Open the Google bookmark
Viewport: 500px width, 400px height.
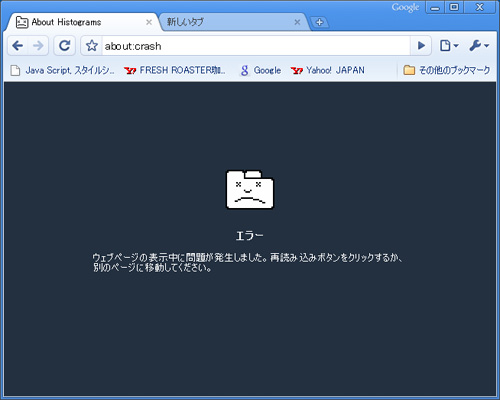tap(261, 70)
